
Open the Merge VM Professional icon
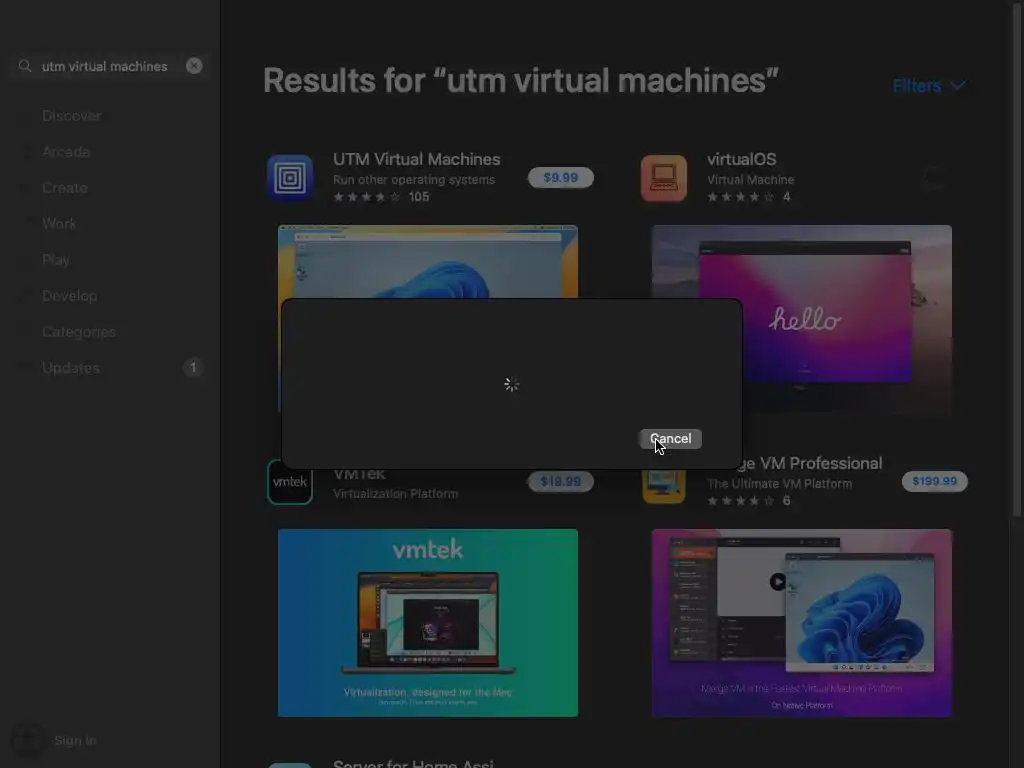tap(664, 487)
